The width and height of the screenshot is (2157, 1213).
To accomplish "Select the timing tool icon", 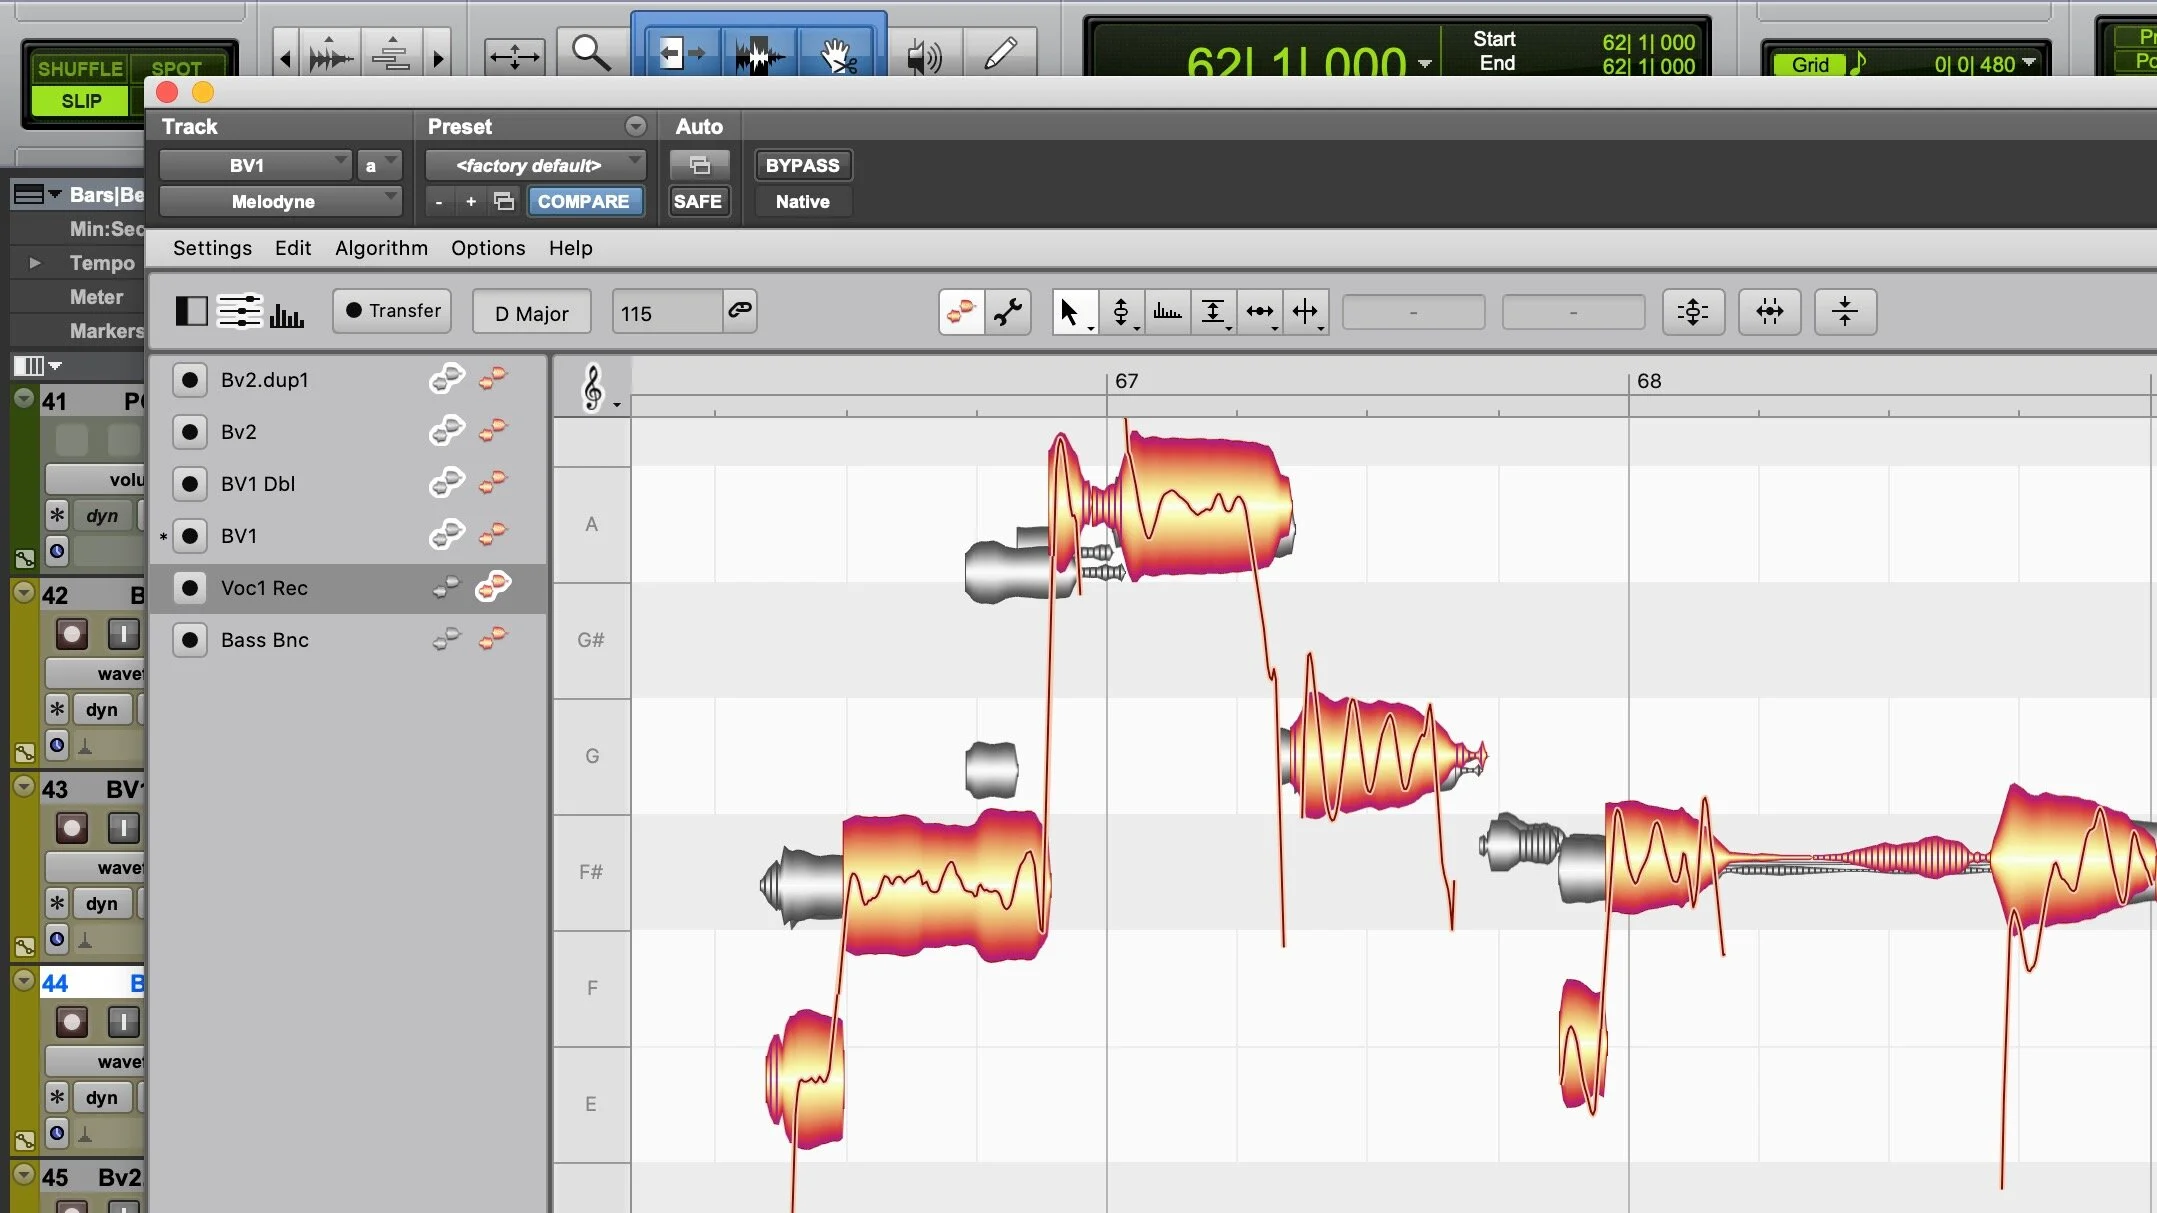I will click(1260, 312).
